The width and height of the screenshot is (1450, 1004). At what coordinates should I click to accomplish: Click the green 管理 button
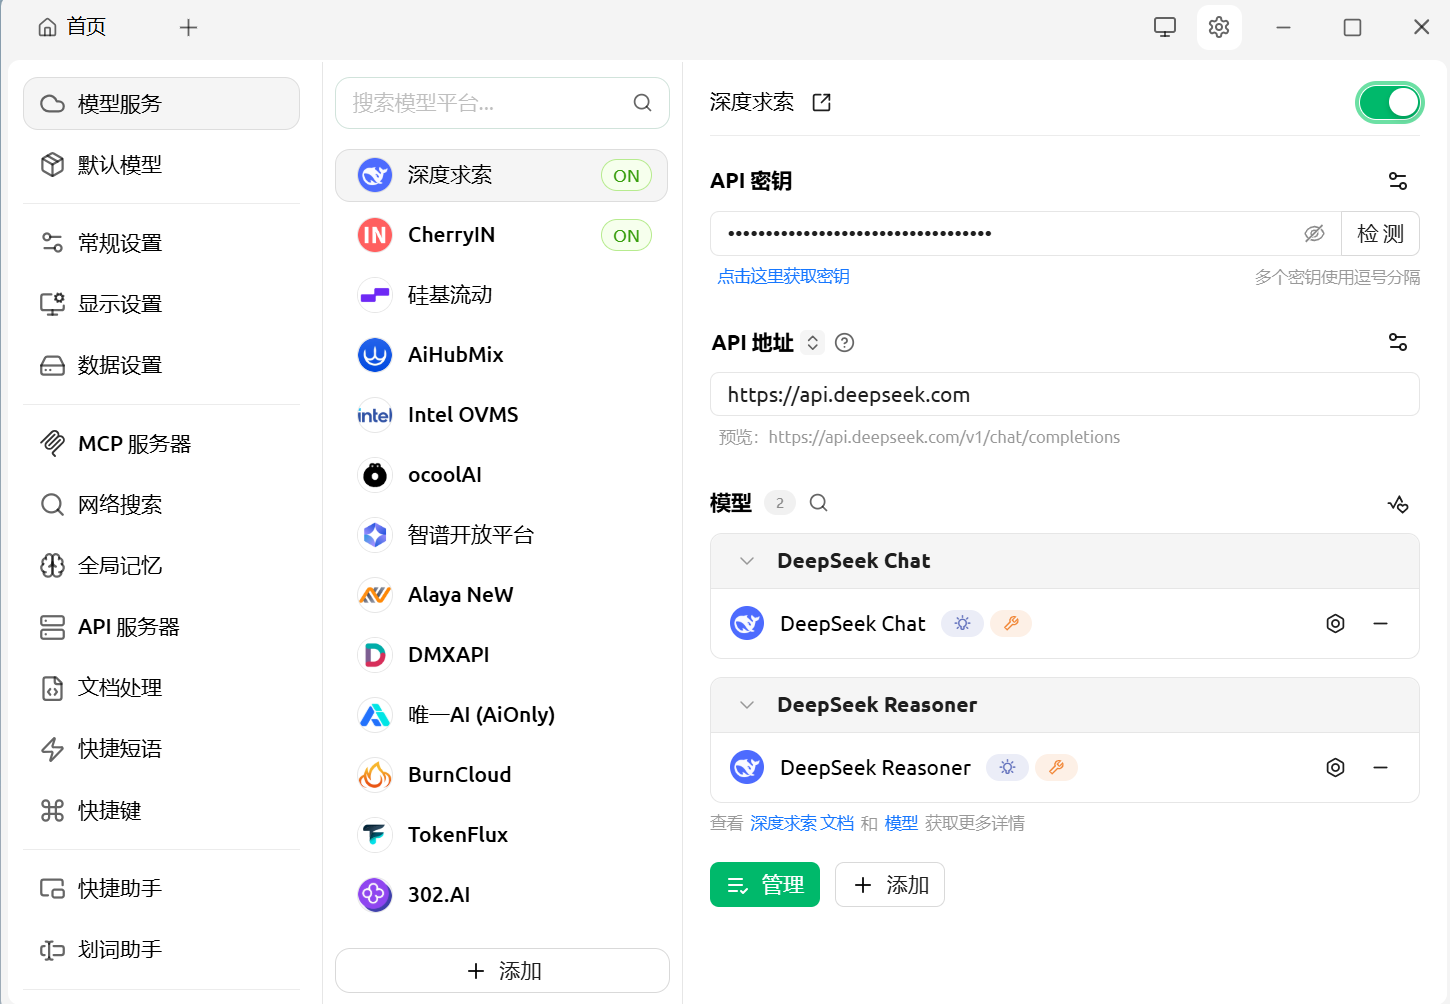[x=765, y=885]
